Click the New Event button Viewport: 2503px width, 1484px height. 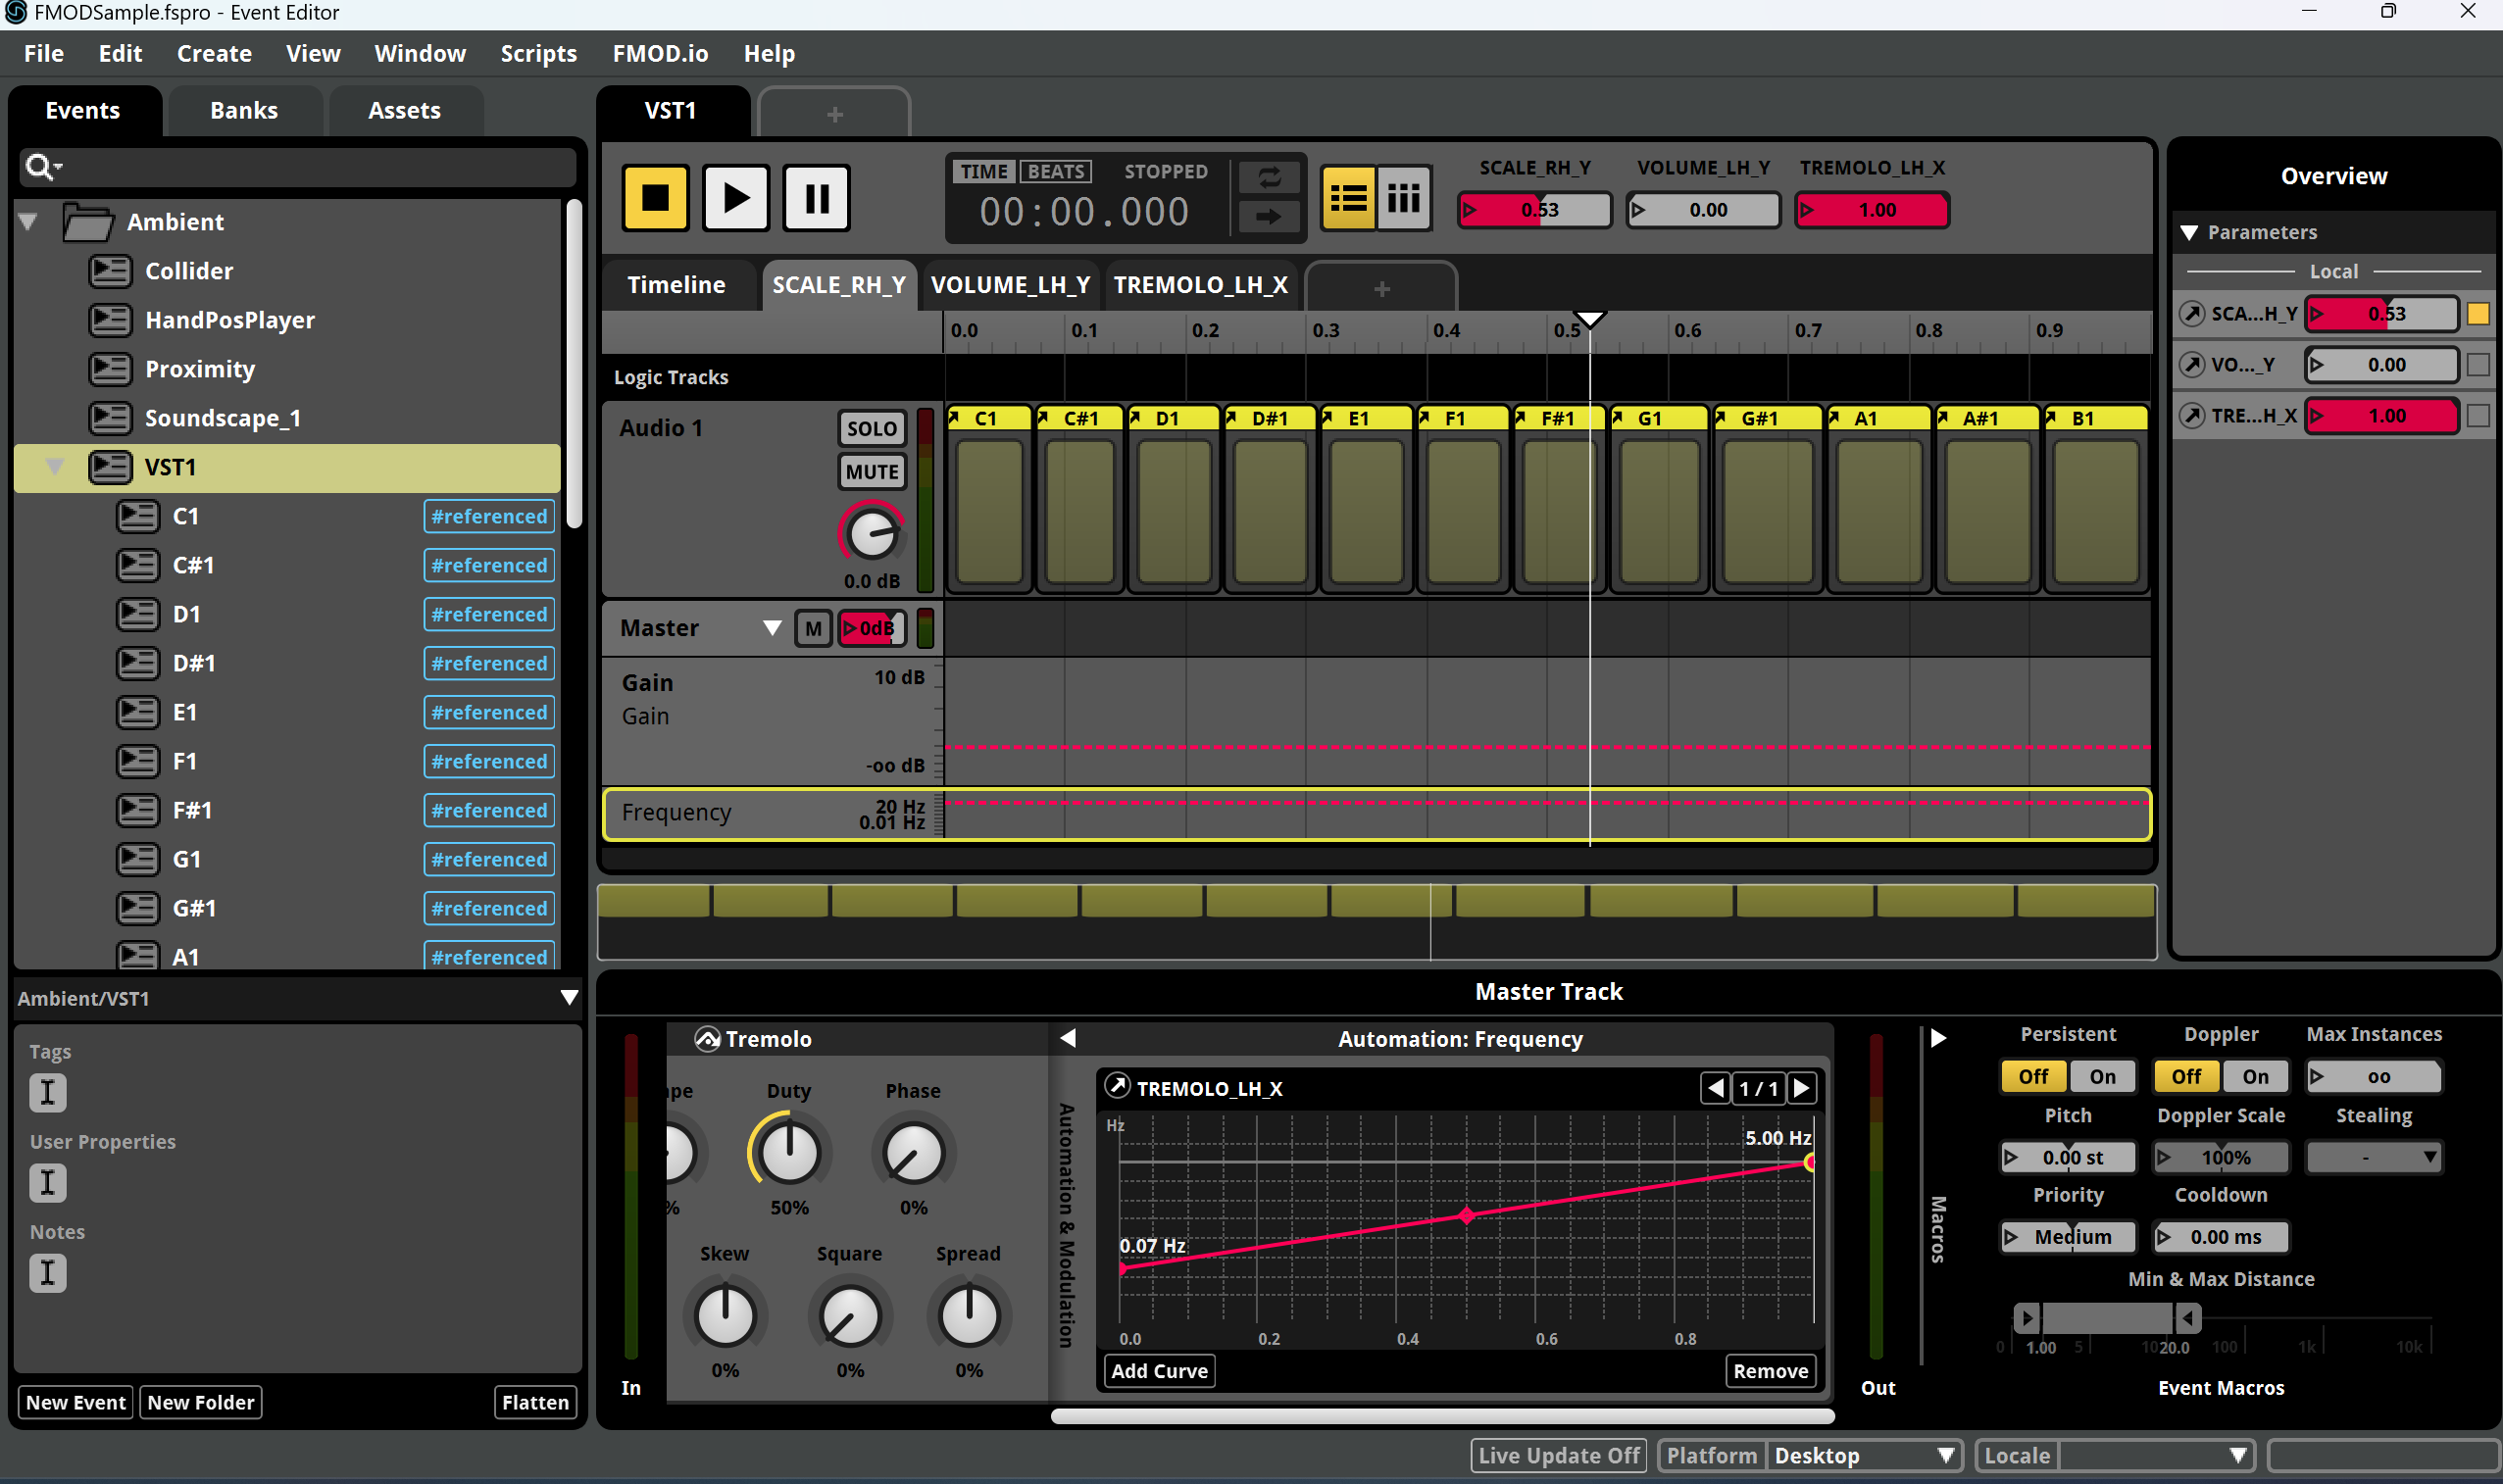(76, 1402)
